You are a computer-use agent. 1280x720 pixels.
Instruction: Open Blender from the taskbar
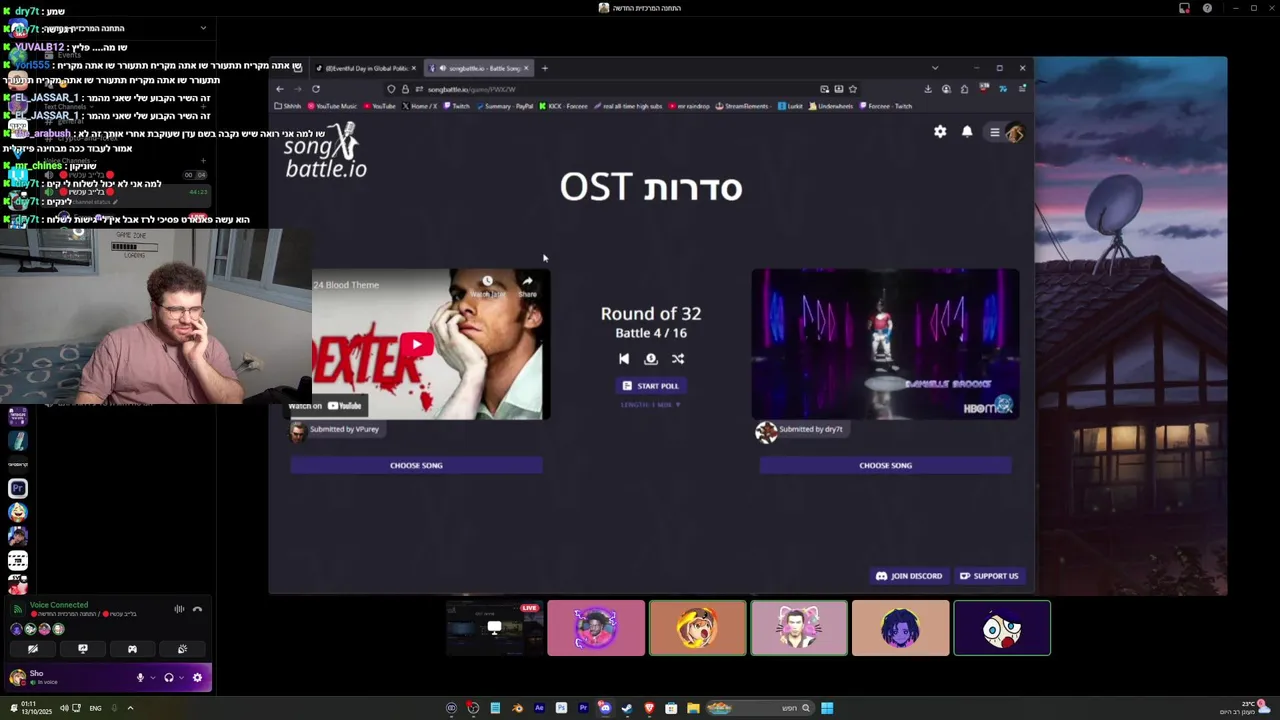click(x=517, y=708)
